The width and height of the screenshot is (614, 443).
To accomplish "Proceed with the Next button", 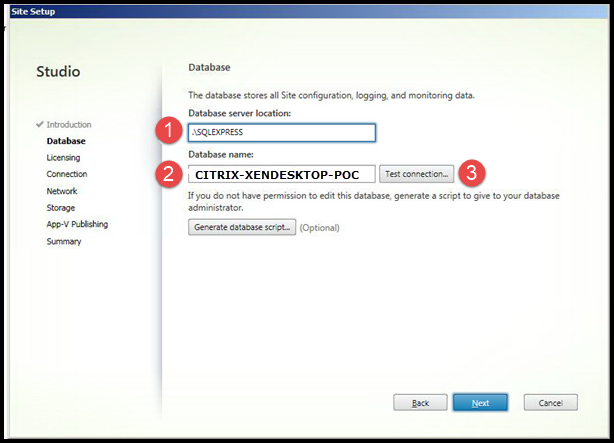I will (x=480, y=403).
